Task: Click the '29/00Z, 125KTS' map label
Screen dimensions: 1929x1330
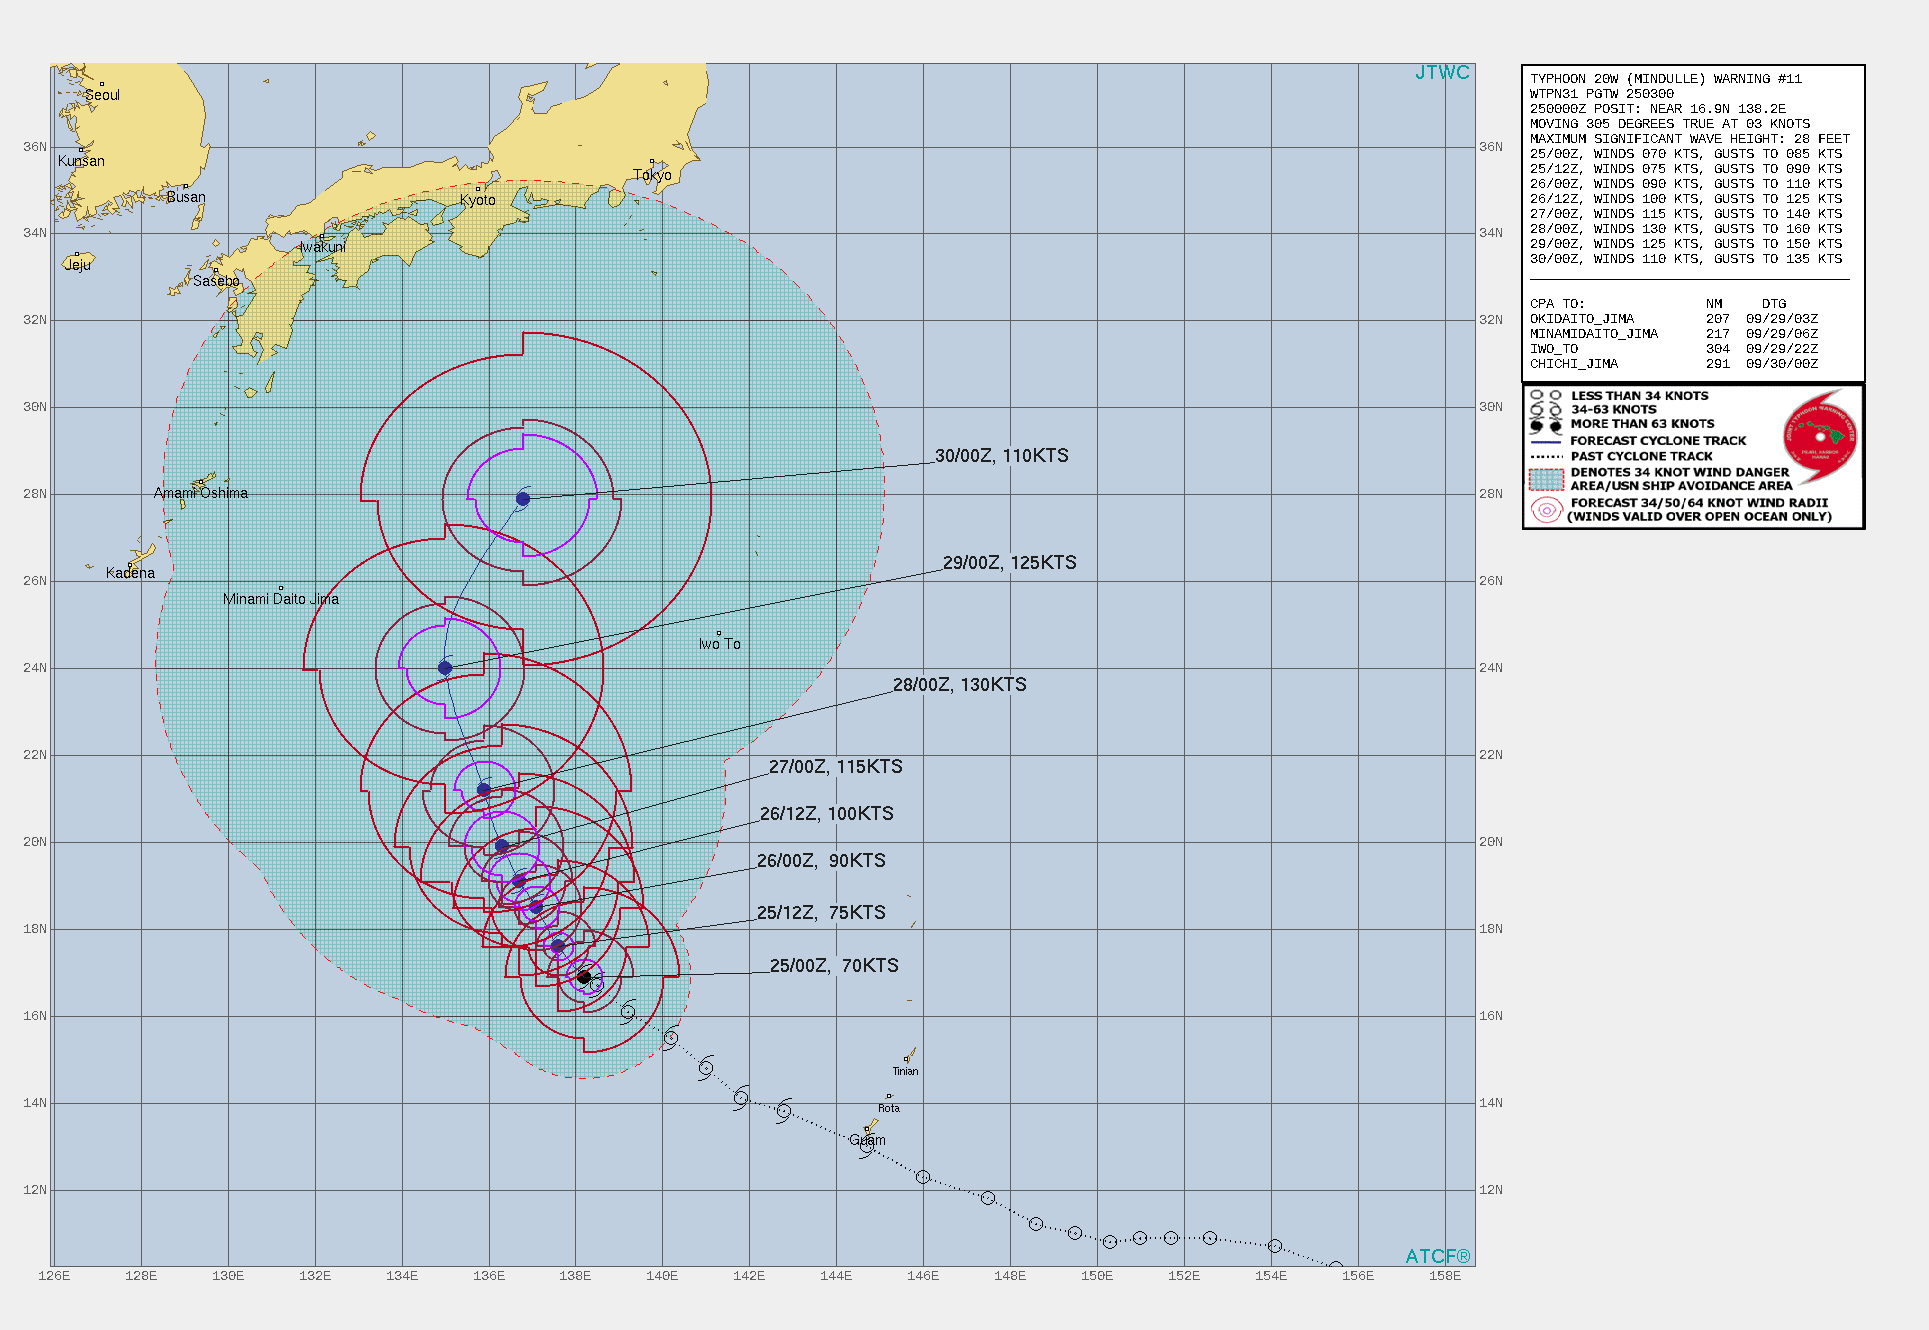Action: click(x=1010, y=563)
